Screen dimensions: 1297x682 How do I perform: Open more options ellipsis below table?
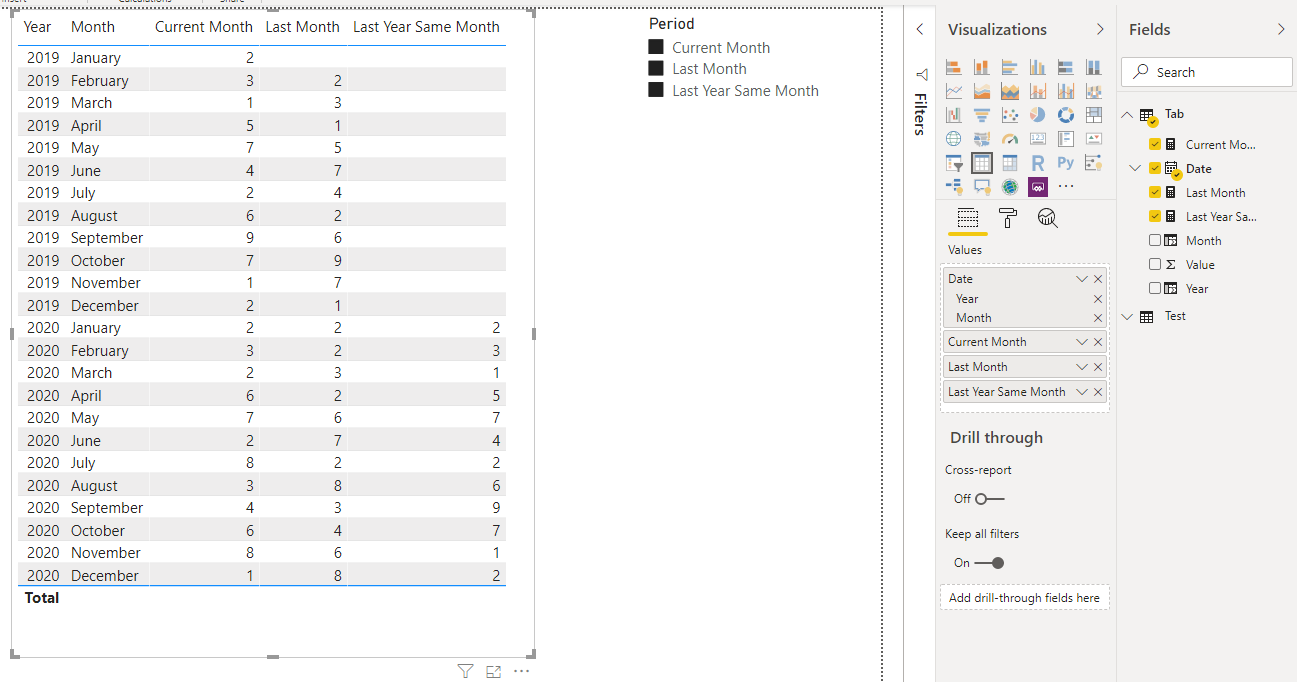pyautogui.click(x=521, y=671)
